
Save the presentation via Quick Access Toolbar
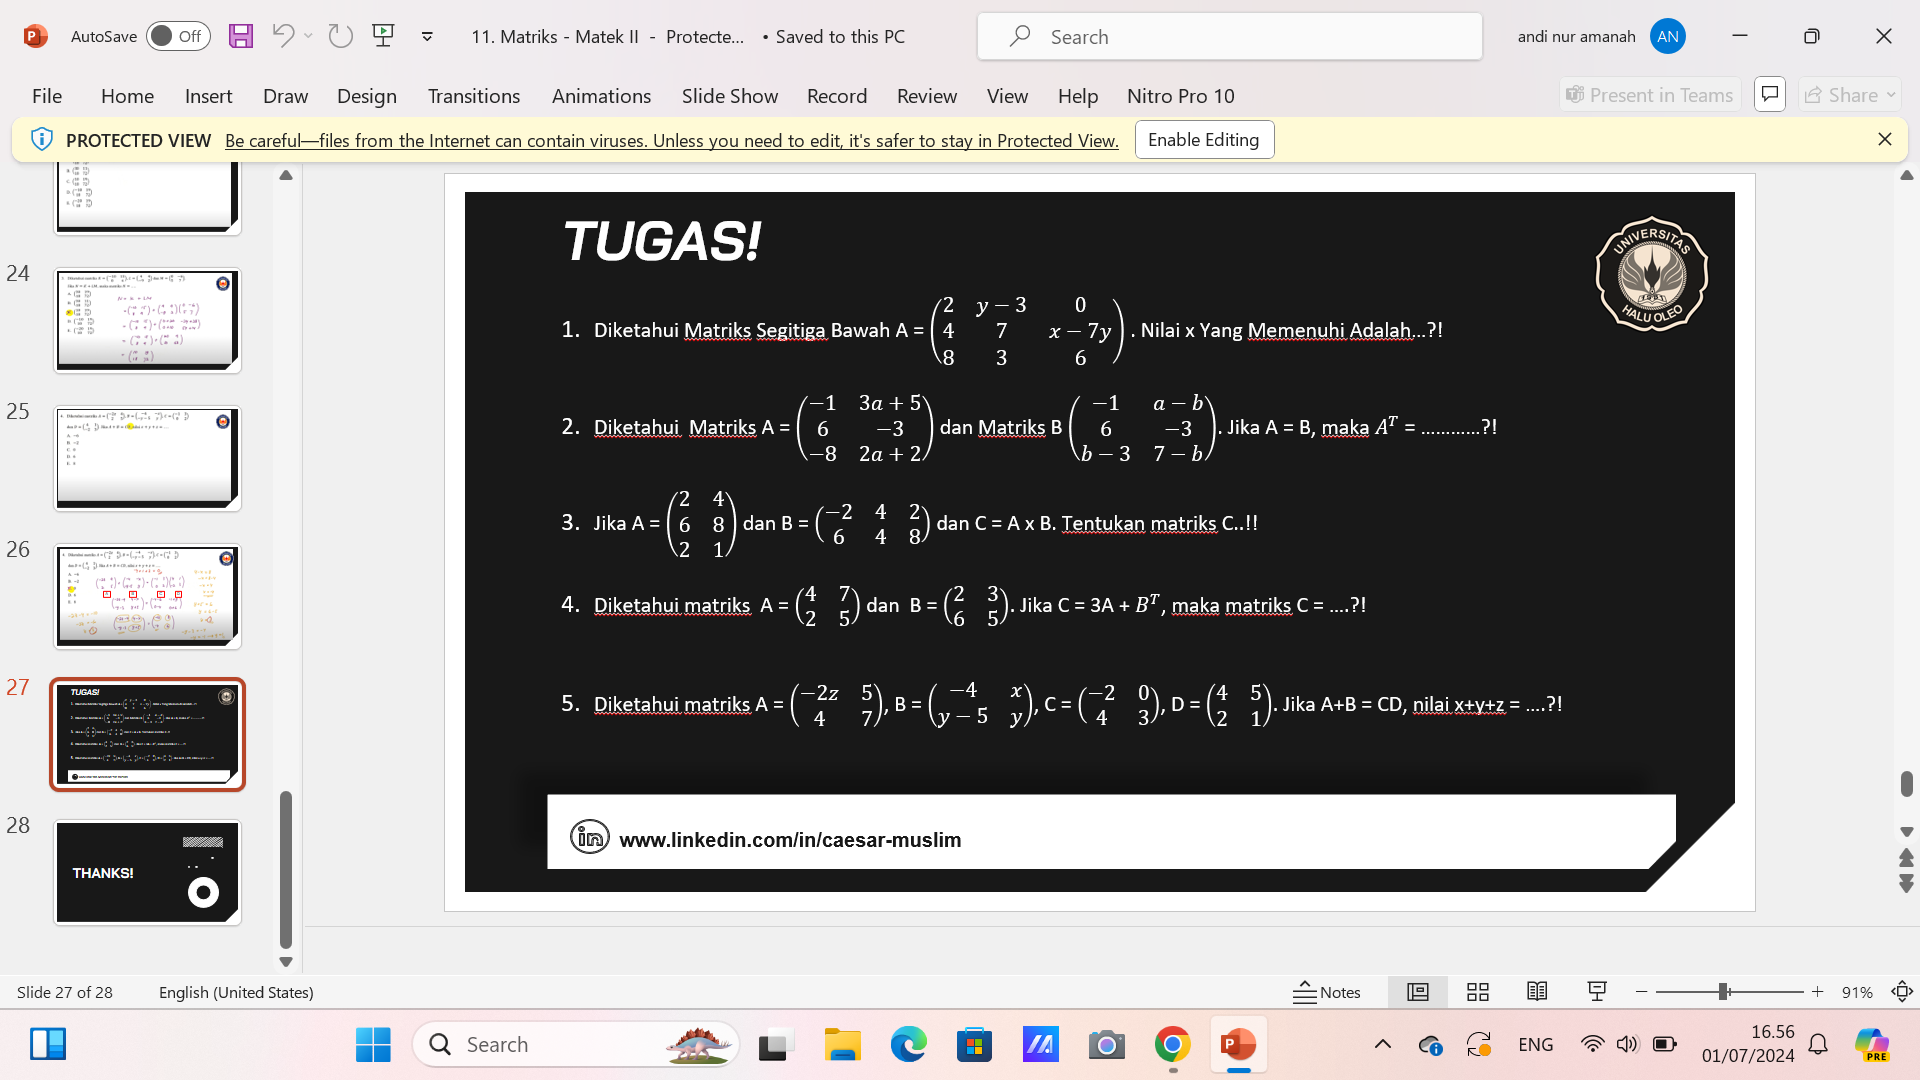(240, 36)
